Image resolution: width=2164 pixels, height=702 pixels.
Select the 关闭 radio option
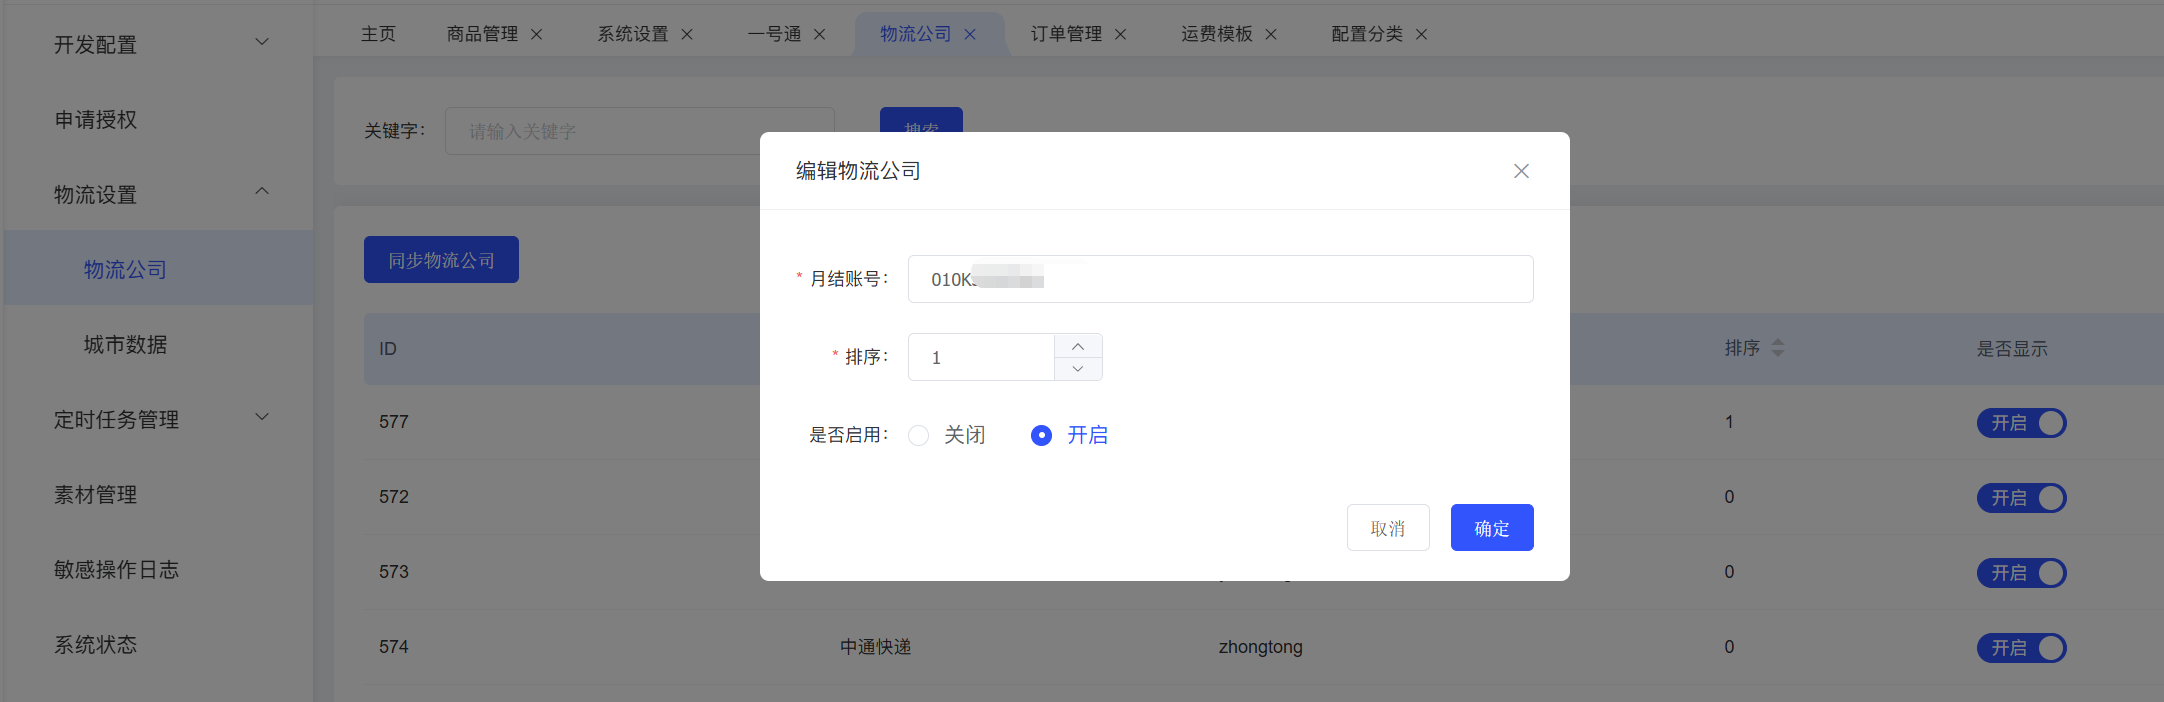[919, 436]
